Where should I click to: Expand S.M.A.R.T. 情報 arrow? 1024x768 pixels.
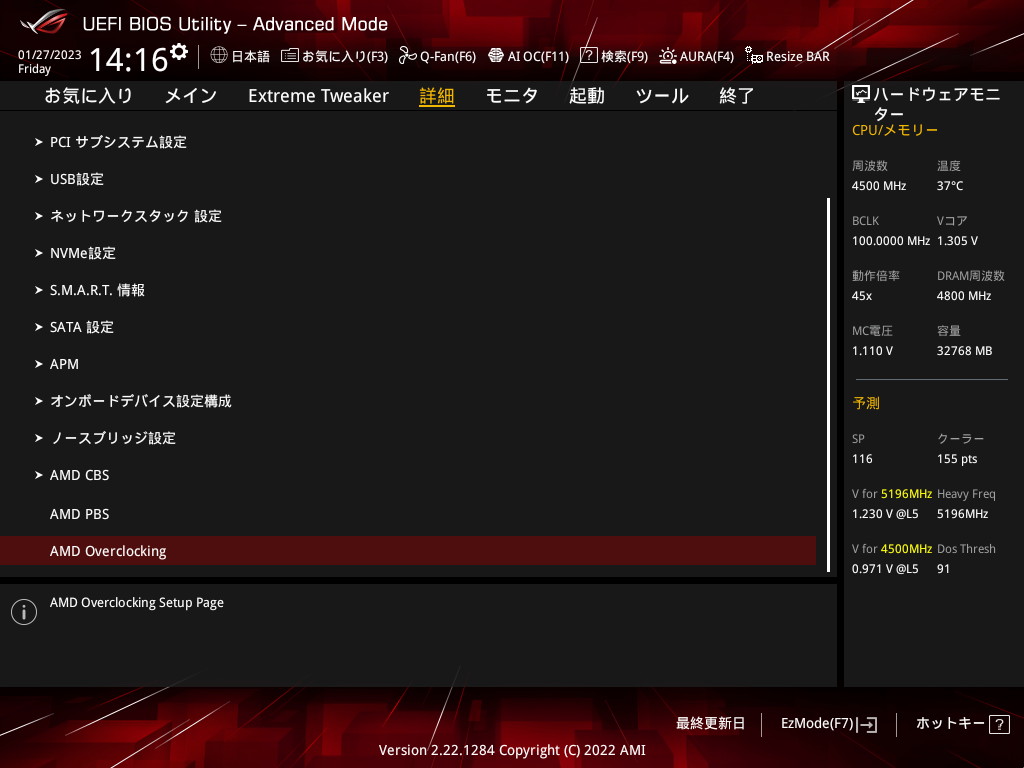pyautogui.click(x=39, y=290)
